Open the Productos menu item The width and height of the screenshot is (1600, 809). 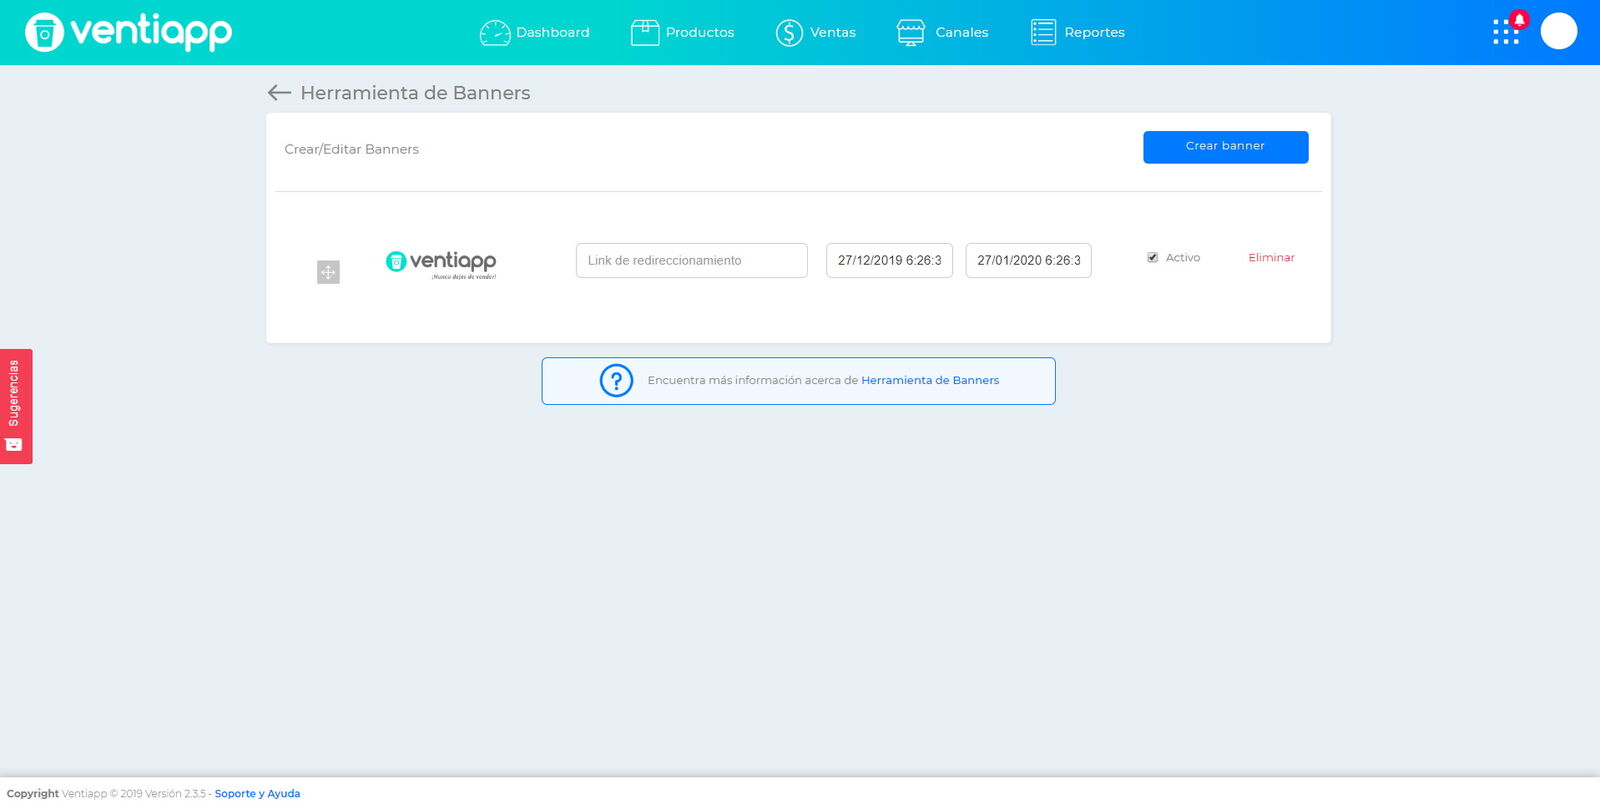pyautogui.click(x=682, y=33)
